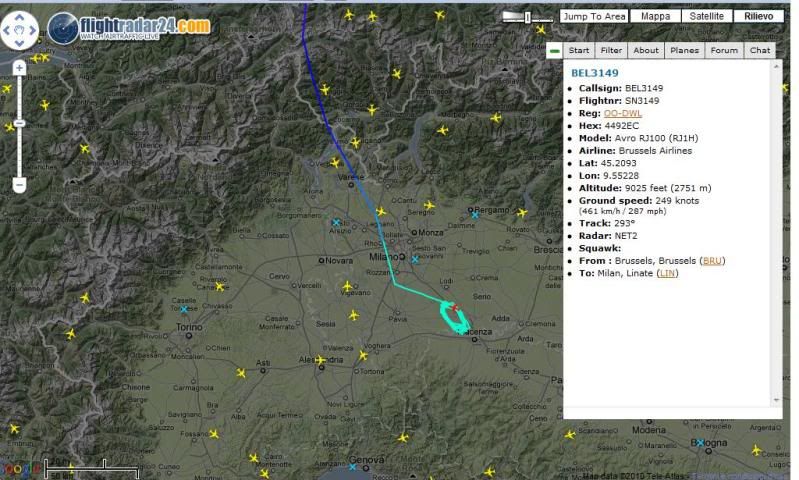
Task: Open the Start tab
Action: [579, 50]
